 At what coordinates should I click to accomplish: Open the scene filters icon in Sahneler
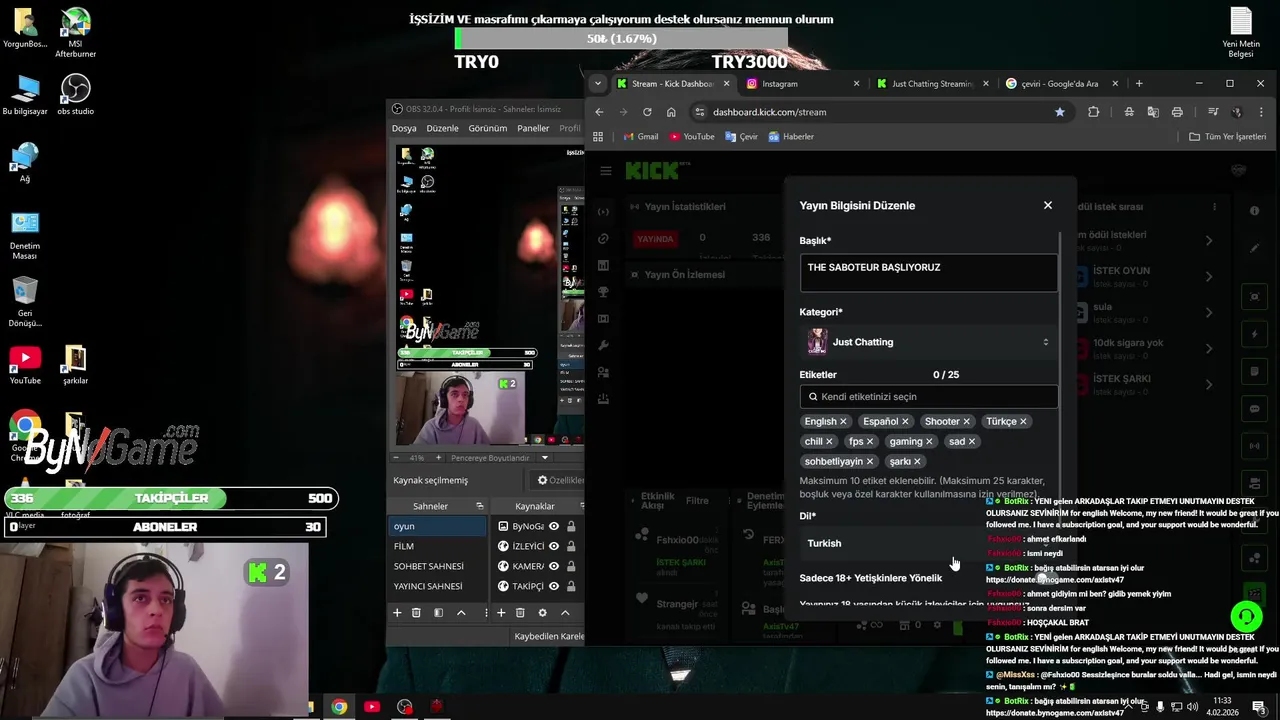coord(438,612)
